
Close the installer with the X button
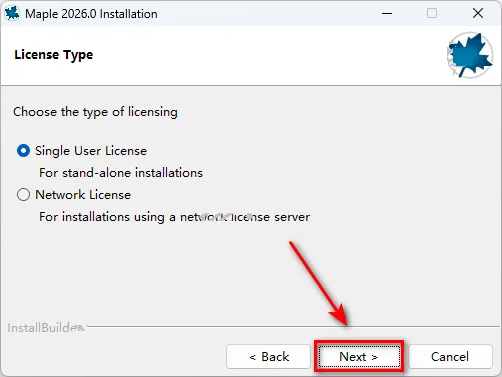478,13
